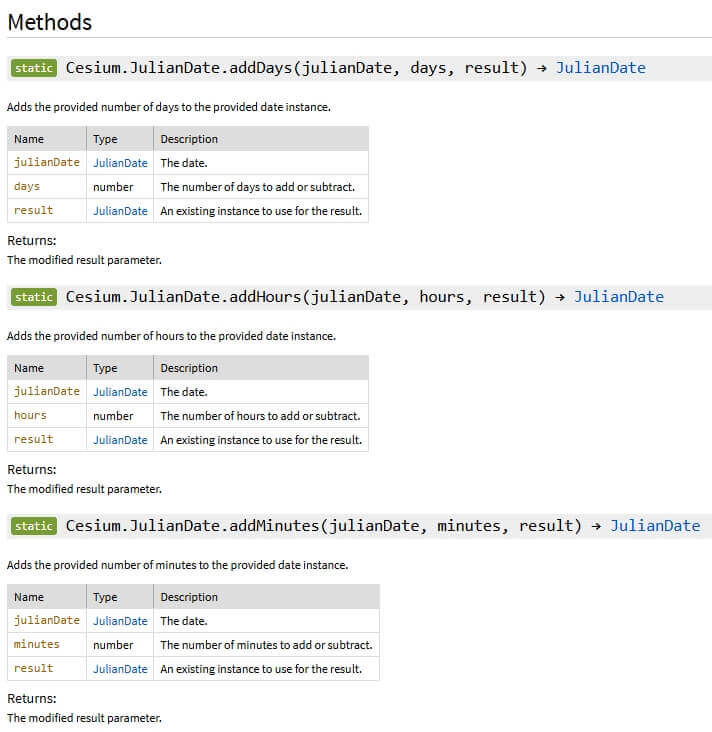Click 'result' parameter name in addMinutes table
This screenshot has height=732, width=712.
pos(34,669)
